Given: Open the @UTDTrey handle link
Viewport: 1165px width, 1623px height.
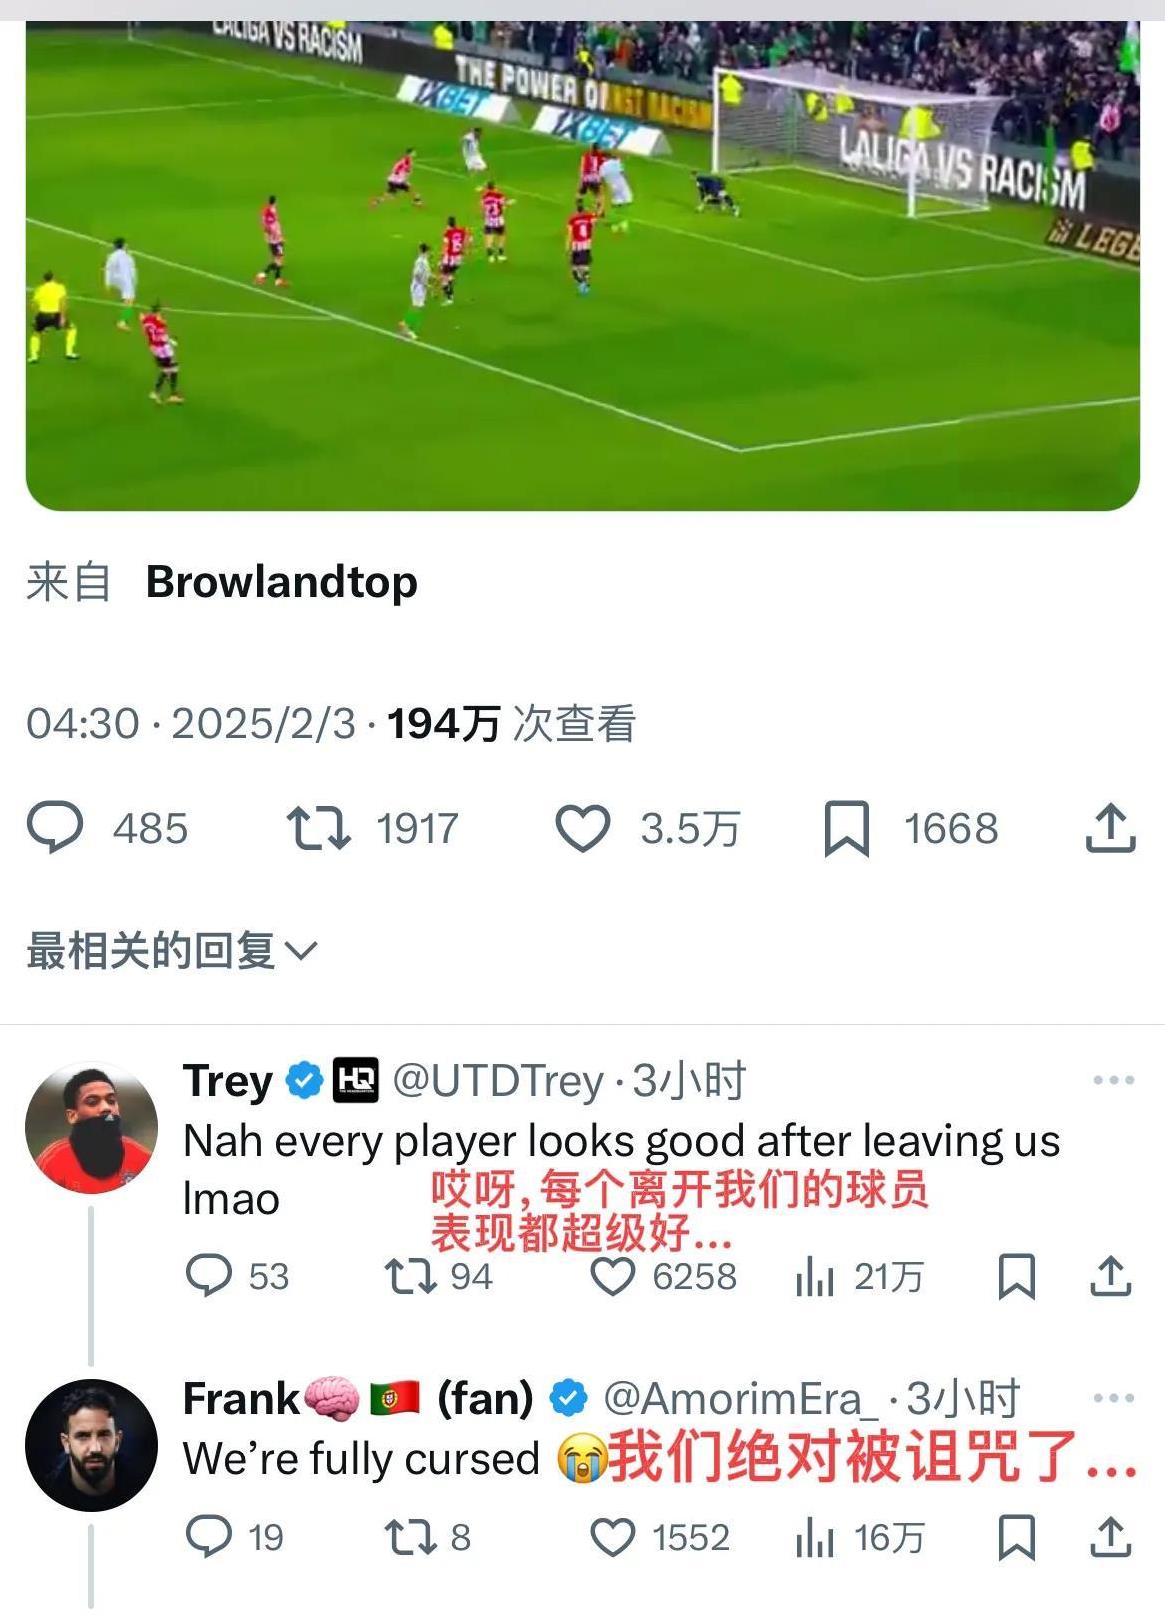Looking at the screenshot, I should [498, 1081].
